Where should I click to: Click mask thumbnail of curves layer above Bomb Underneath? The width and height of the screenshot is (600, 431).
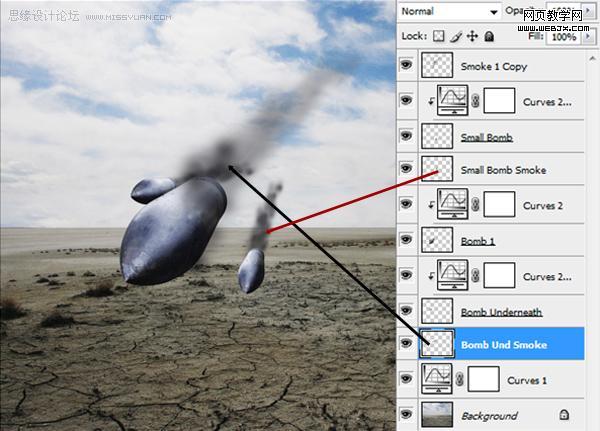coord(499,275)
